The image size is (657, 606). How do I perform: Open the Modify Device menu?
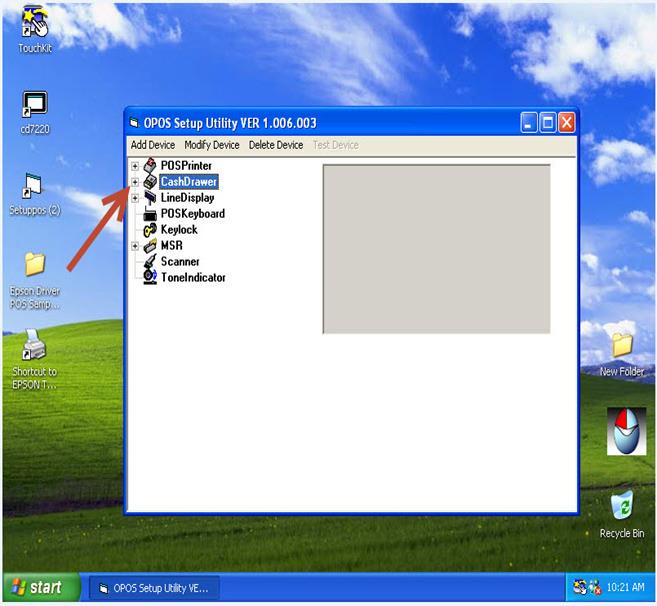[212, 145]
